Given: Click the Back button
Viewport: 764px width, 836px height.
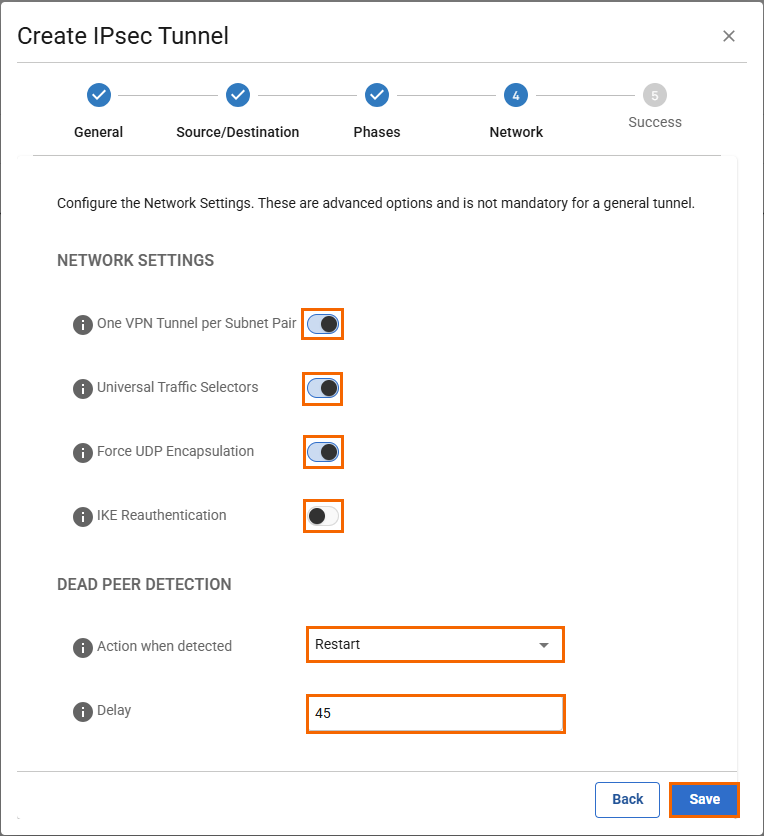Looking at the screenshot, I should click(x=627, y=799).
